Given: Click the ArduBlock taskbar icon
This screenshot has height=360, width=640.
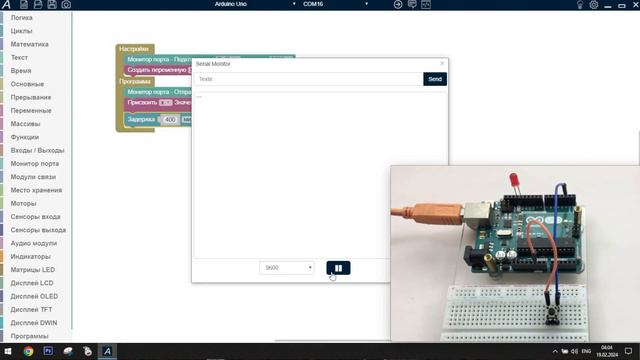Looking at the screenshot, I should click(x=107, y=351).
